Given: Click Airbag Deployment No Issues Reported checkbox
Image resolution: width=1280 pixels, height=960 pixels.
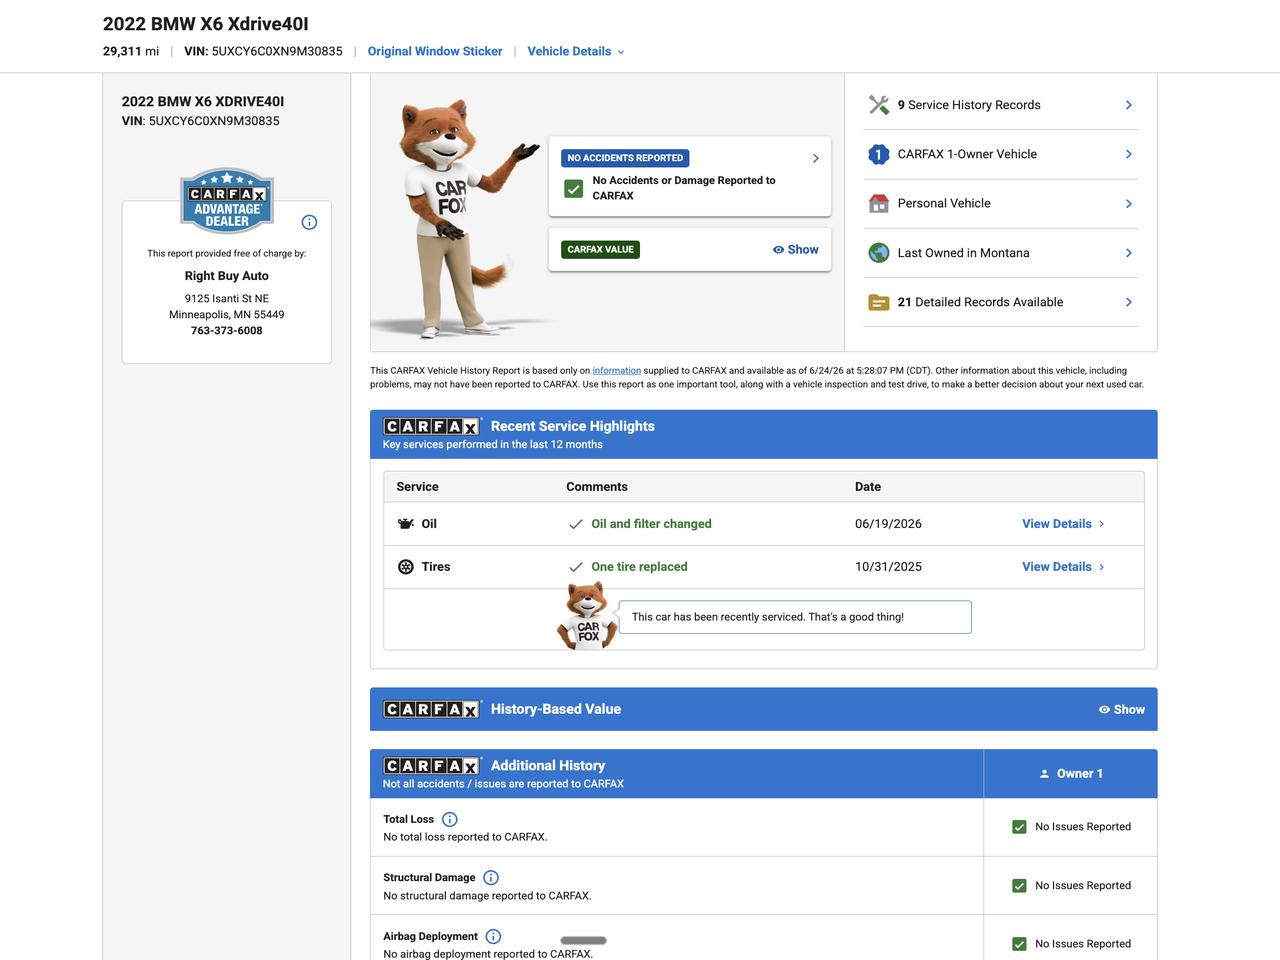Looking at the screenshot, I should pyautogui.click(x=1019, y=944).
